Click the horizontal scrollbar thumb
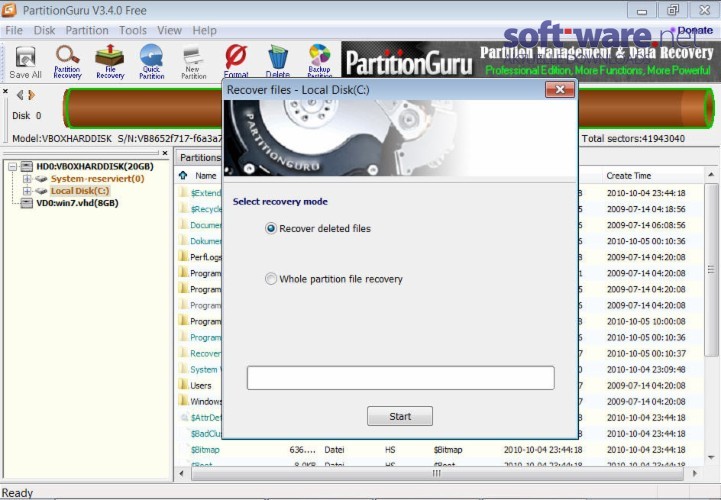Screen dimensions: 721x500 pos(436,473)
